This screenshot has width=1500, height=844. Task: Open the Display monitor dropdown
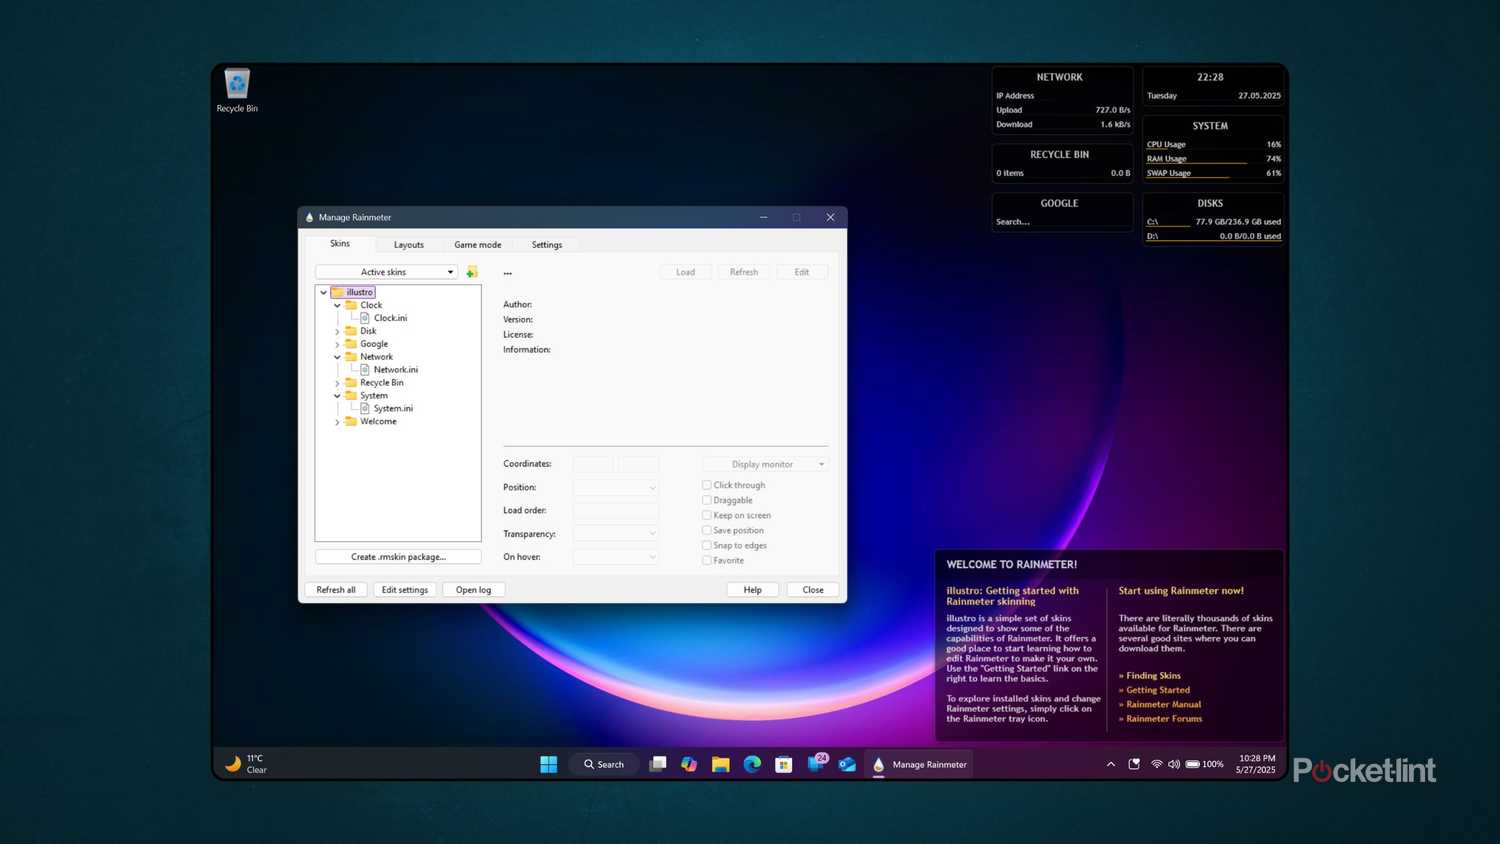[x=765, y=464]
